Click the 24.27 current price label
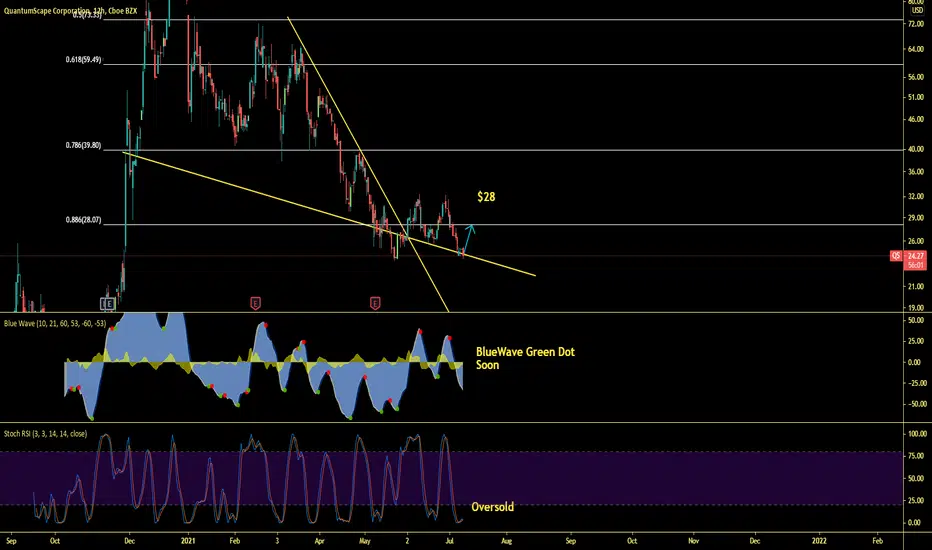Viewport: 932px width, 550px height. pos(915,256)
